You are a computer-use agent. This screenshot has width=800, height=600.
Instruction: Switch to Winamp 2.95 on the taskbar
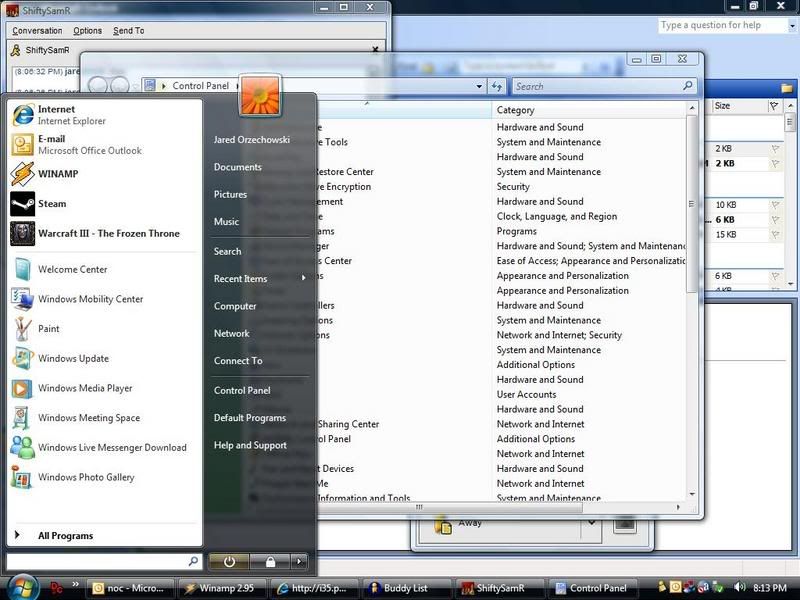coord(222,588)
